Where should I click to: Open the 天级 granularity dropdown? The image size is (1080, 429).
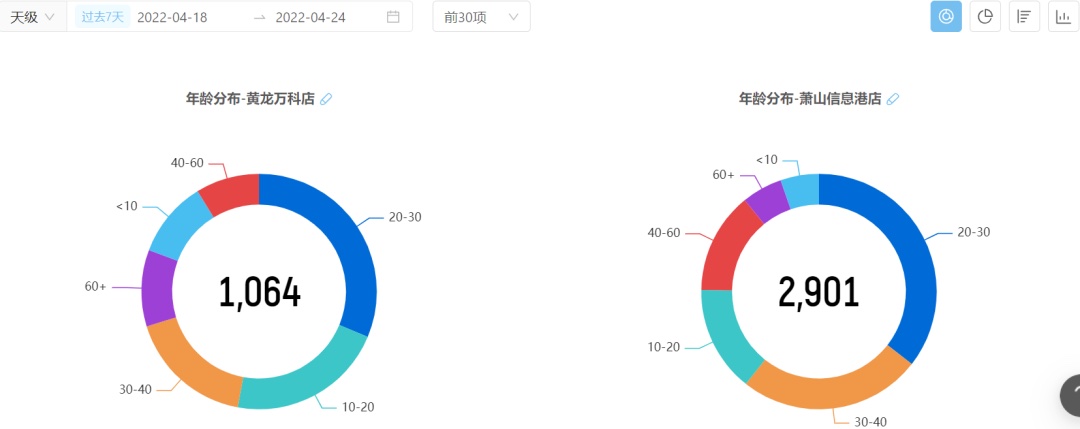tap(33, 17)
